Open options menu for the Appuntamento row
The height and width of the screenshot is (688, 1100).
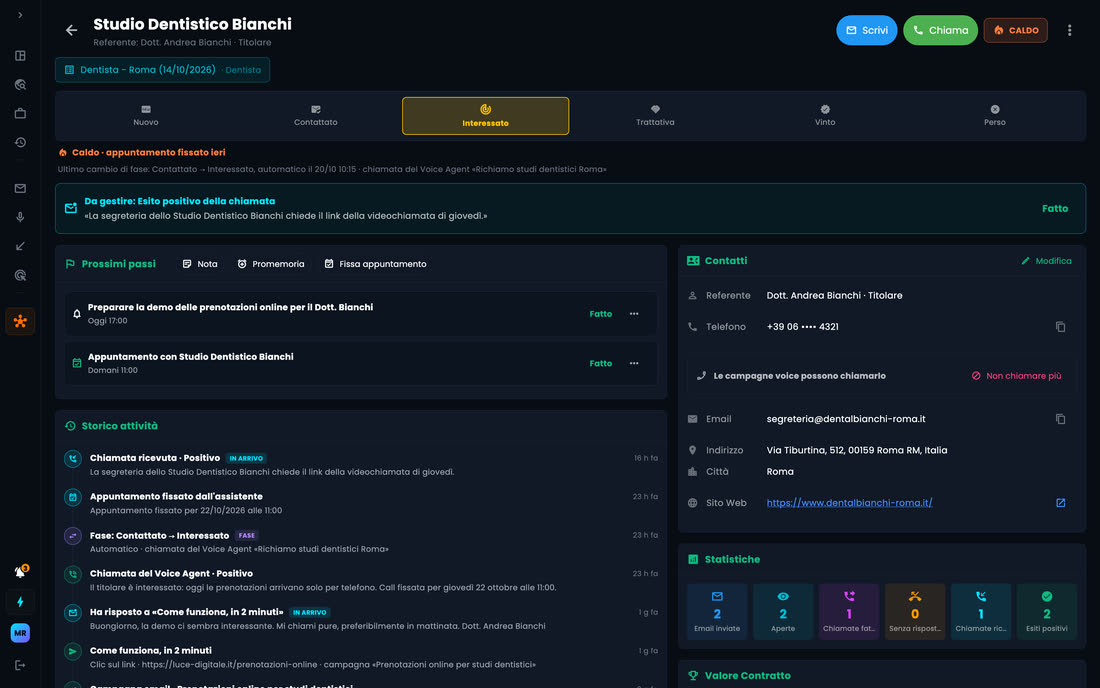(634, 363)
